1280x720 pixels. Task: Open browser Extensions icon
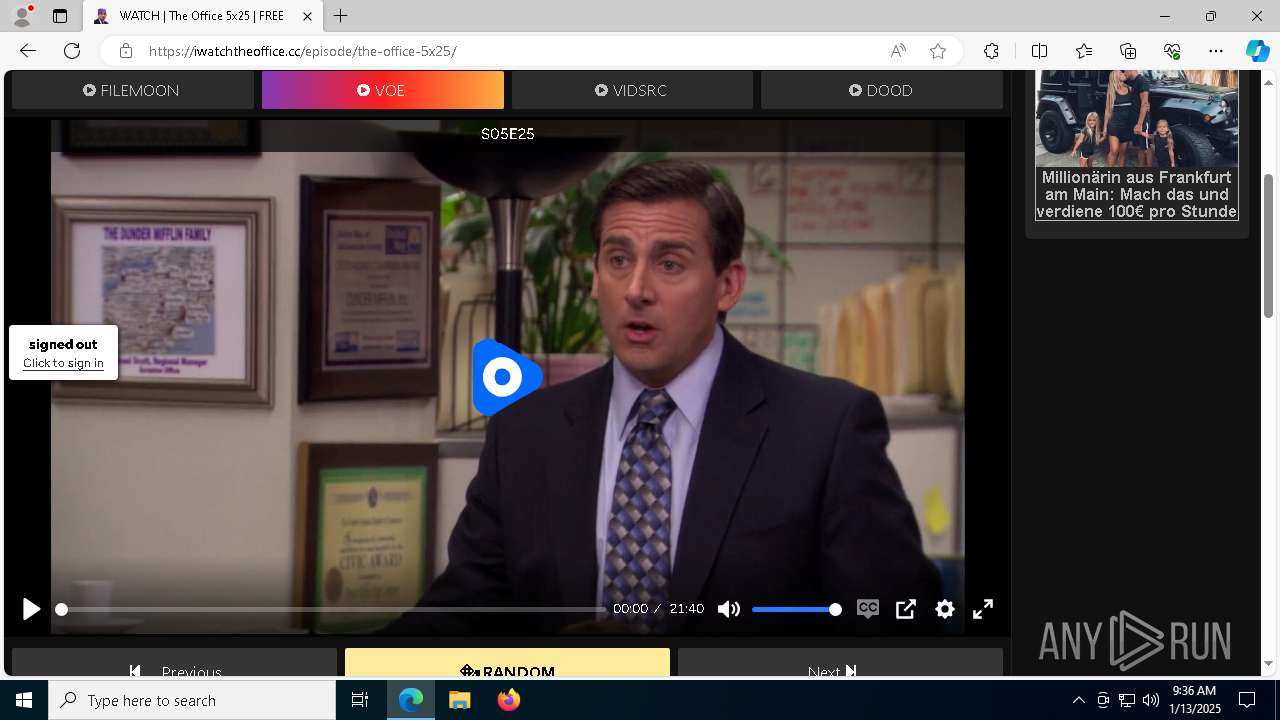(991, 51)
